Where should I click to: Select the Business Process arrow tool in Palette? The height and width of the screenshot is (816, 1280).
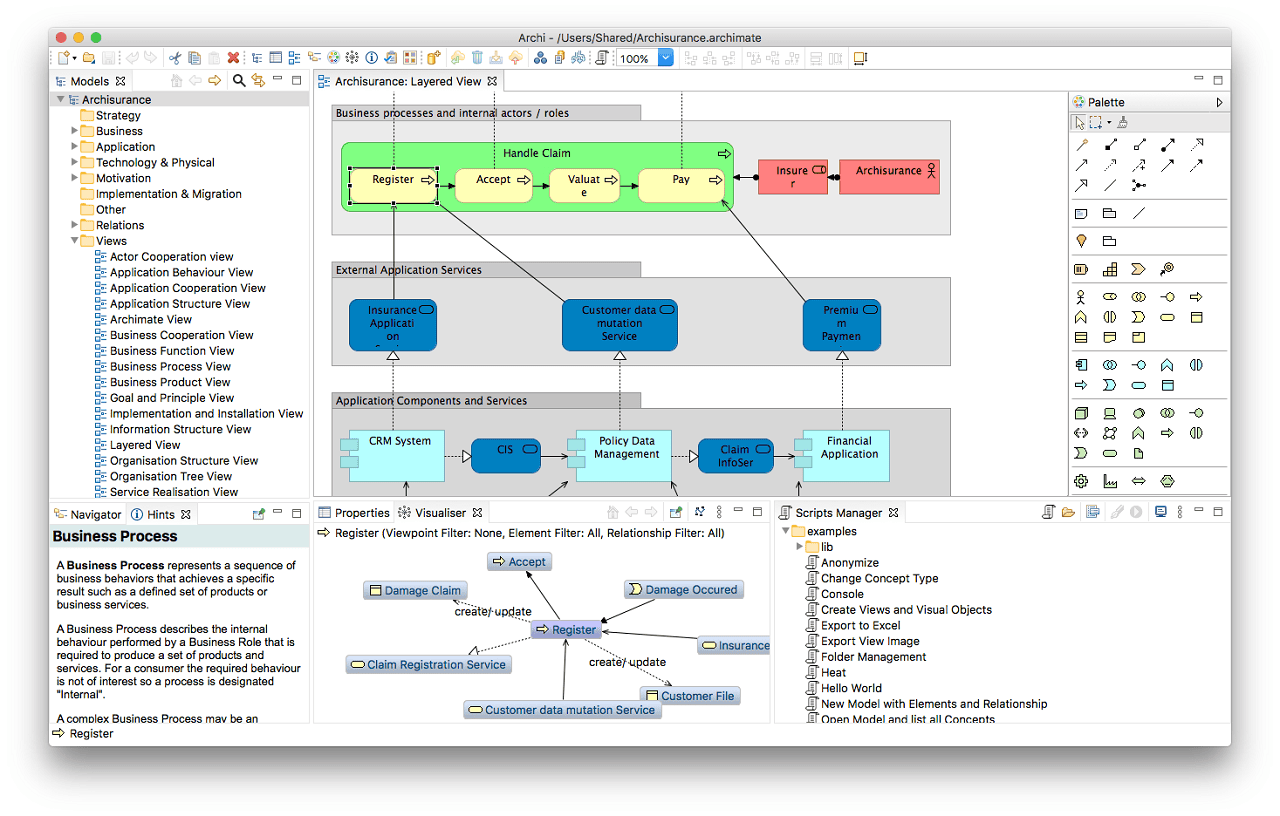[1196, 297]
